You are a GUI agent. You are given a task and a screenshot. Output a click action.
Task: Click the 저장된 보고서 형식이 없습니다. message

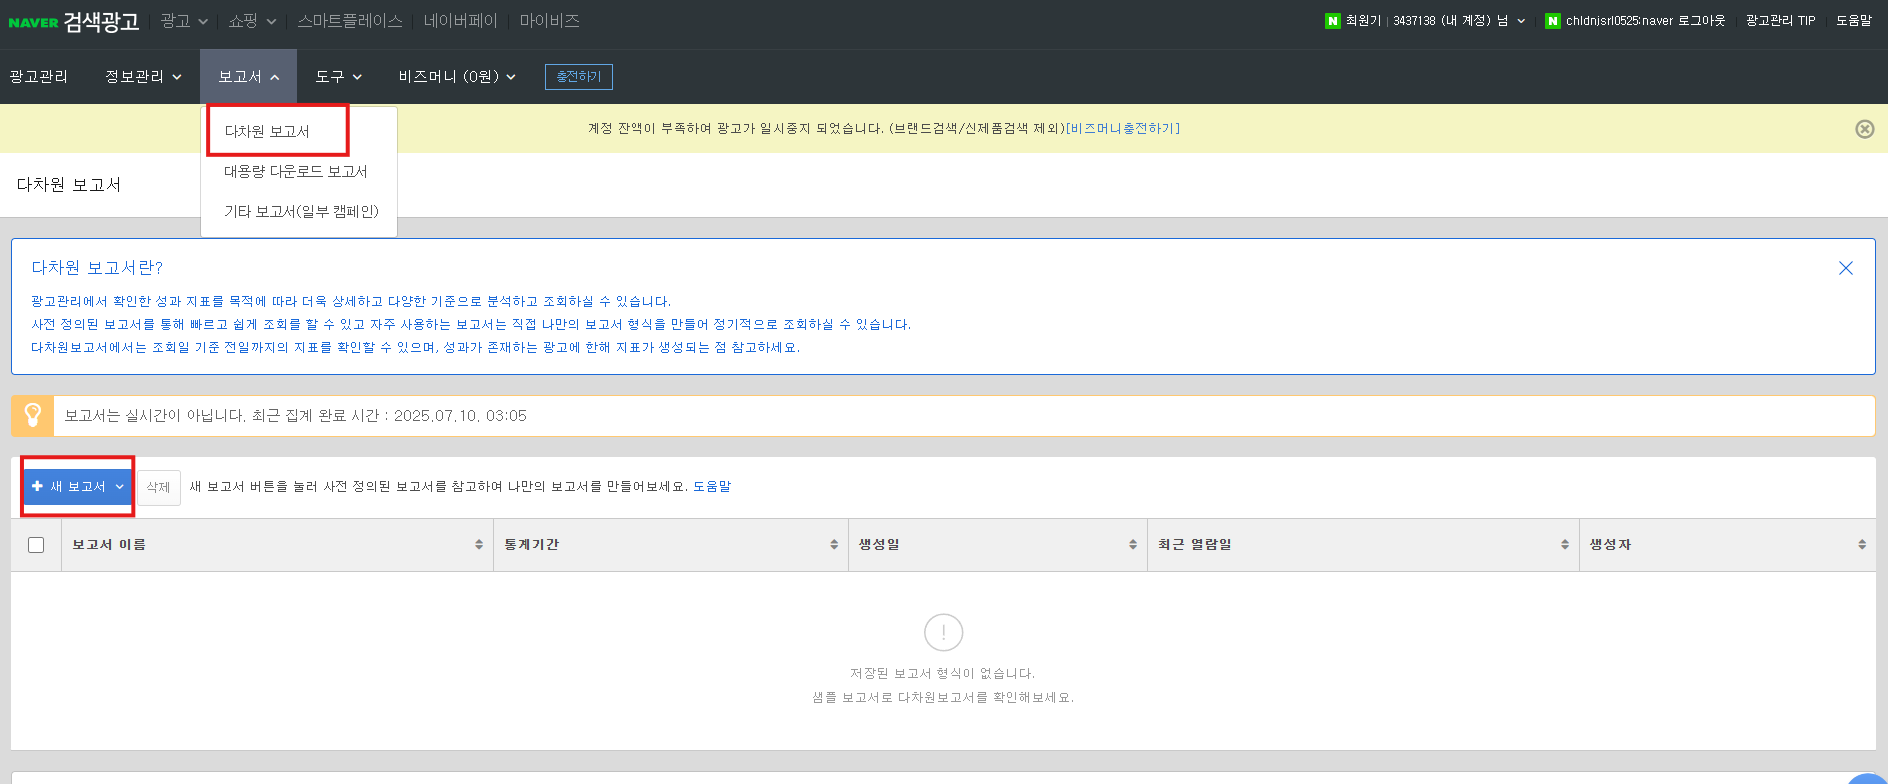click(x=943, y=674)
